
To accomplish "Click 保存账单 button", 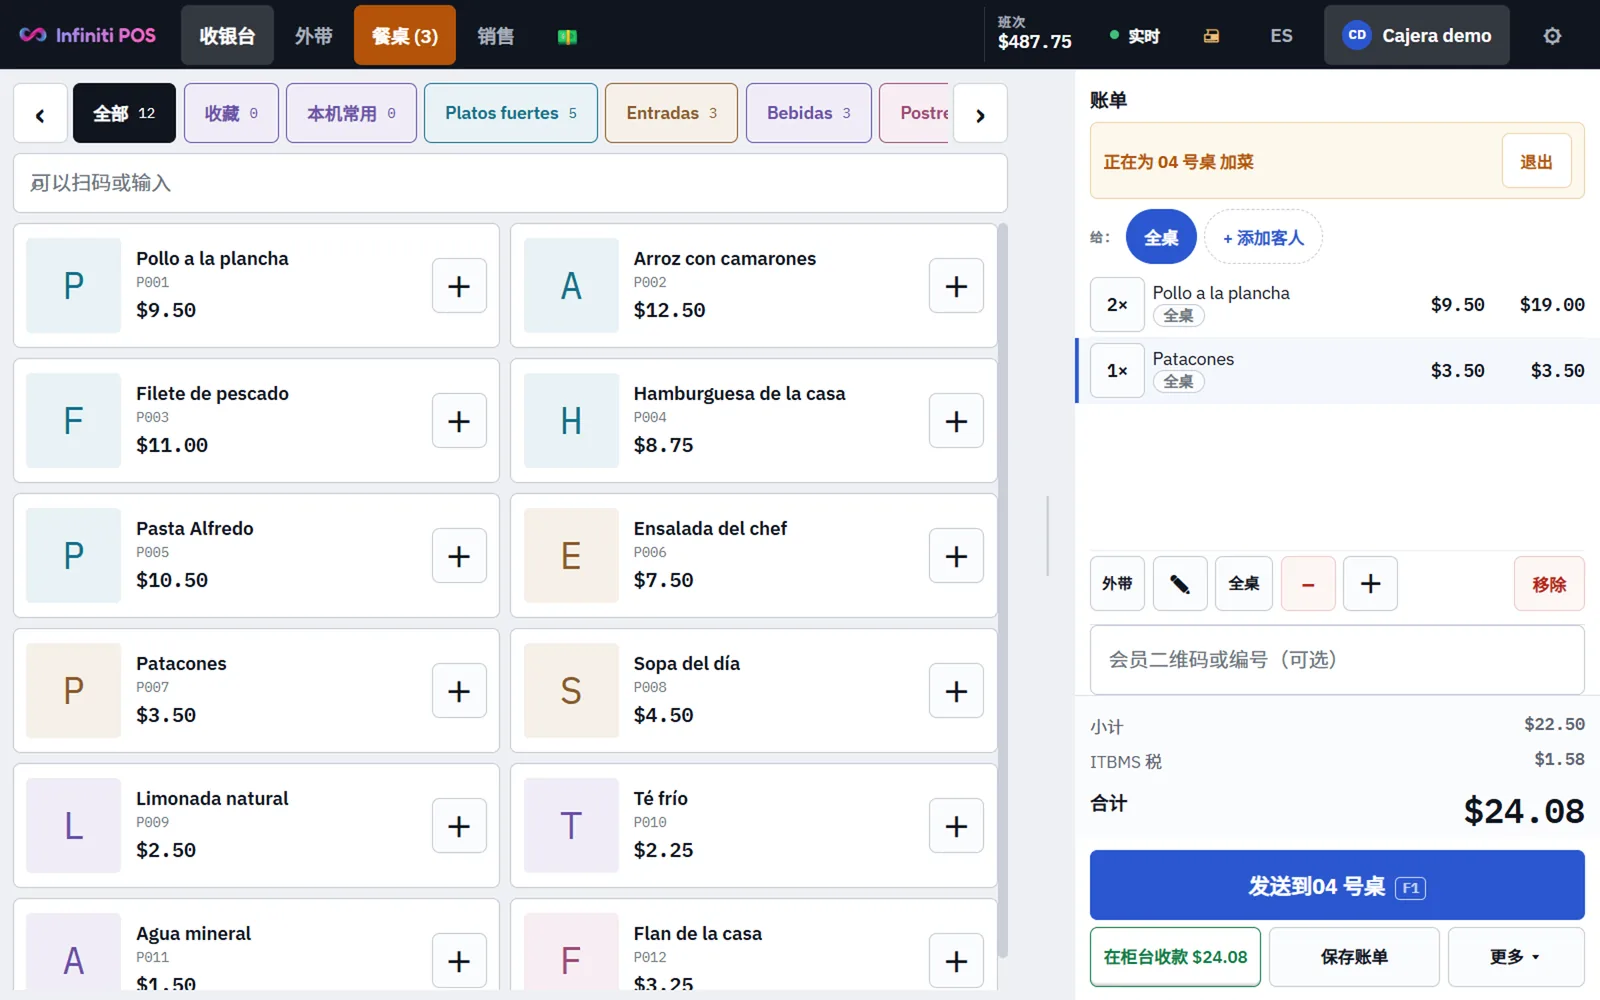I will pos(1354,957).
